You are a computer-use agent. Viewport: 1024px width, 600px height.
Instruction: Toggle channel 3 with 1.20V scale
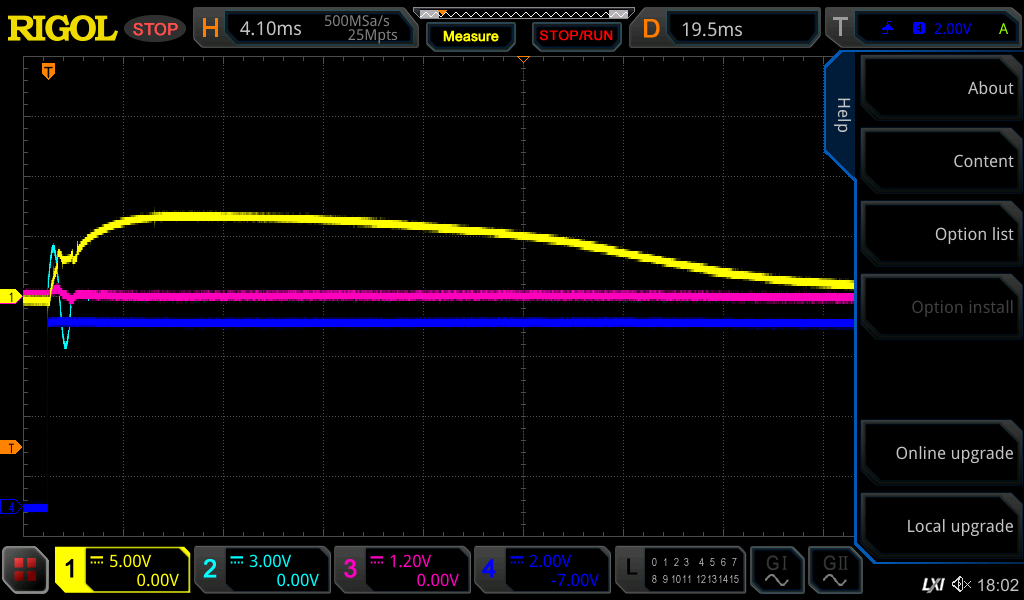401,570
